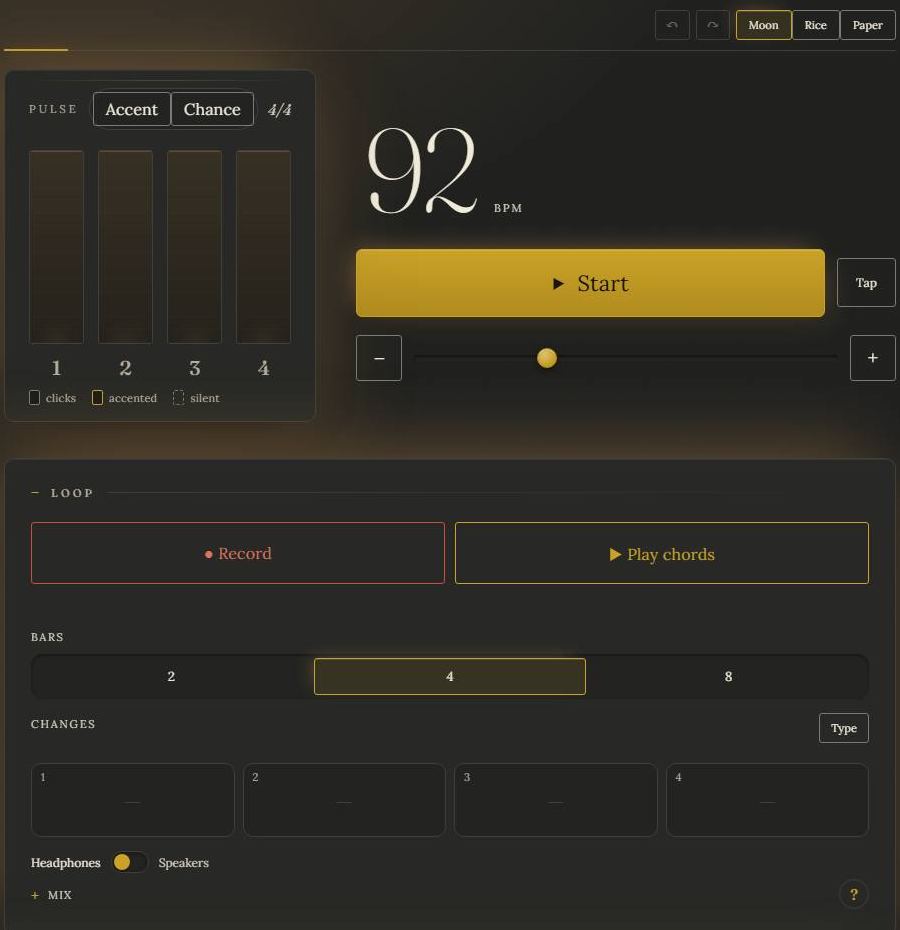Click the Type button for changes
Screen dimensions: 900x930
843,728
